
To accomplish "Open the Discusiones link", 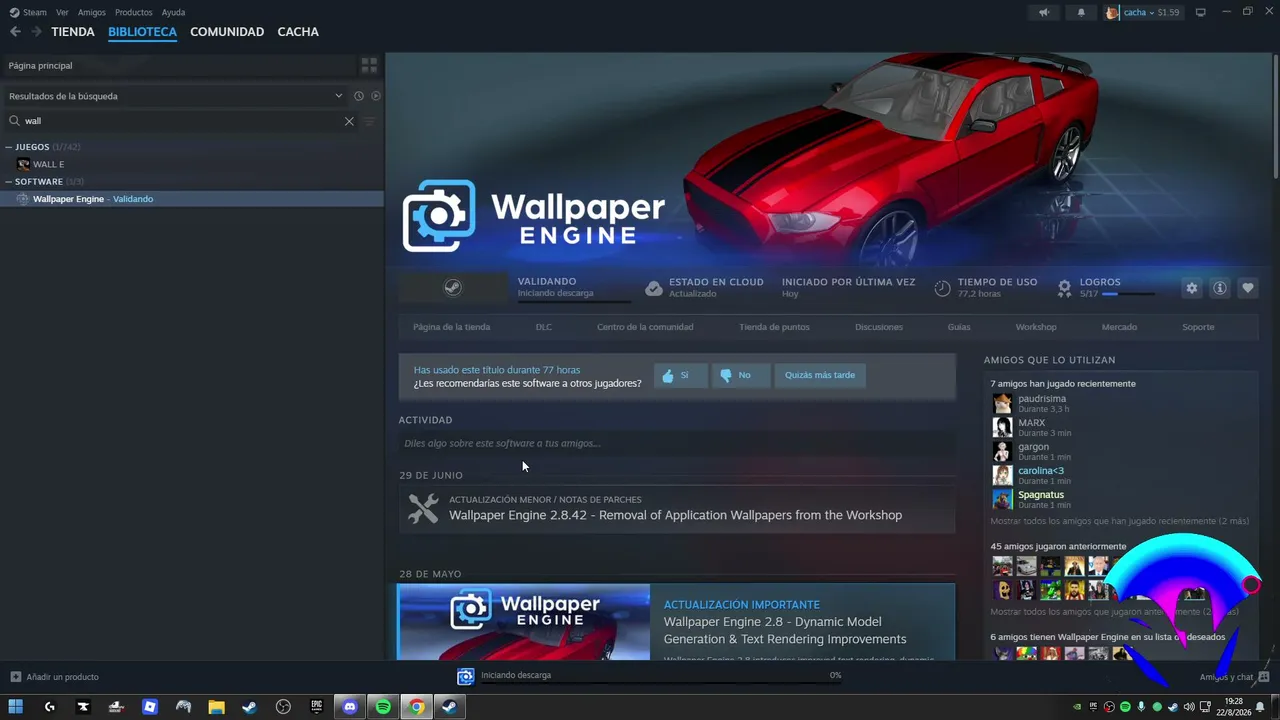I will click(x=879, y=327).
